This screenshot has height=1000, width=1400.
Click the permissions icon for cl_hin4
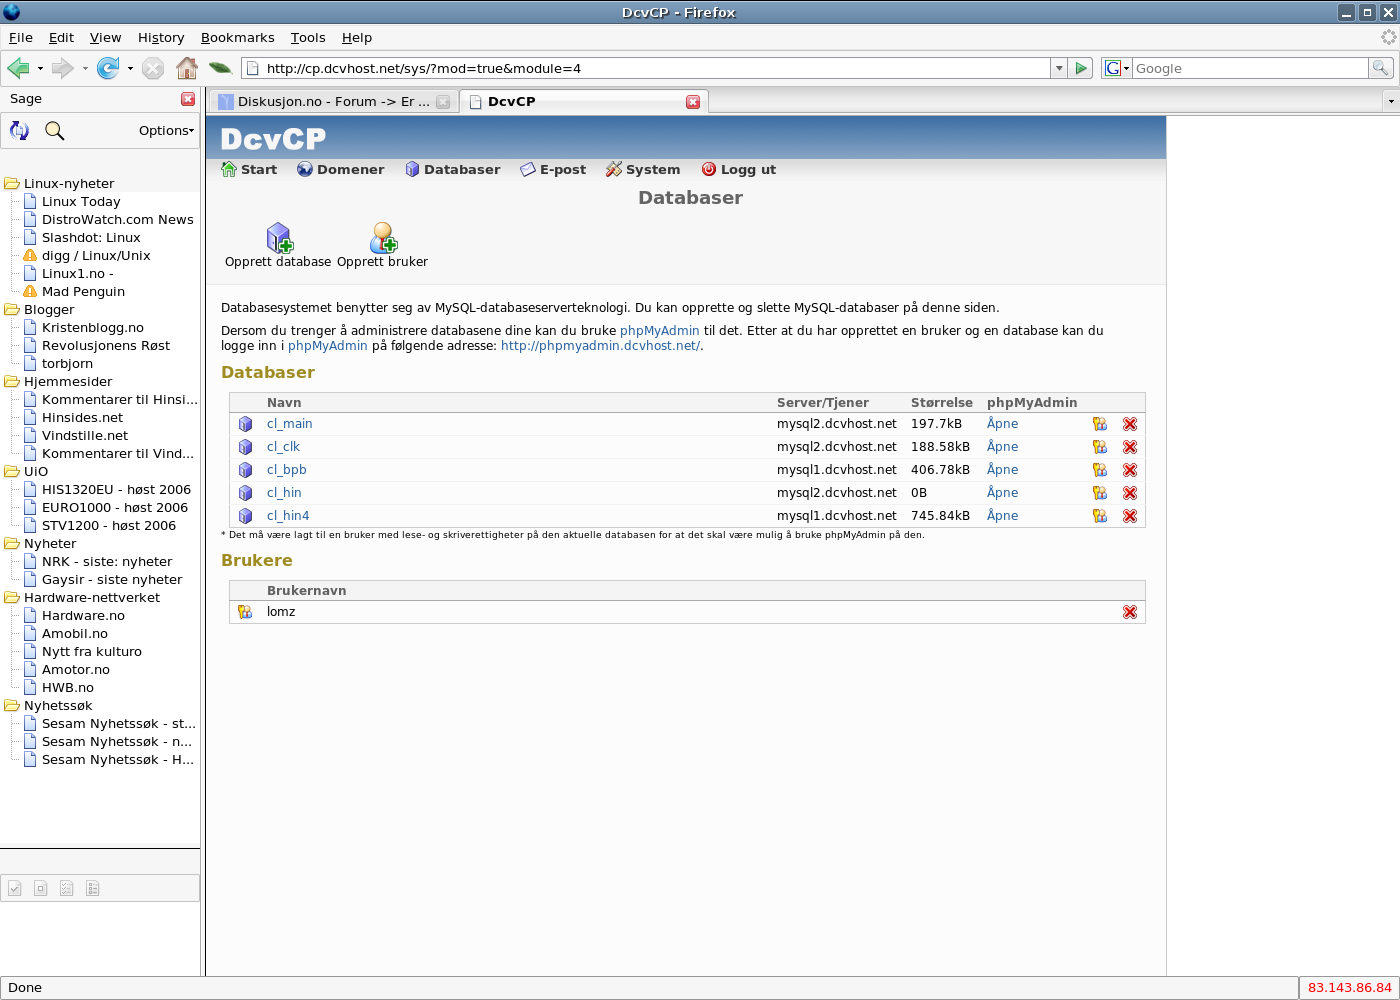tap(1100, 516)
